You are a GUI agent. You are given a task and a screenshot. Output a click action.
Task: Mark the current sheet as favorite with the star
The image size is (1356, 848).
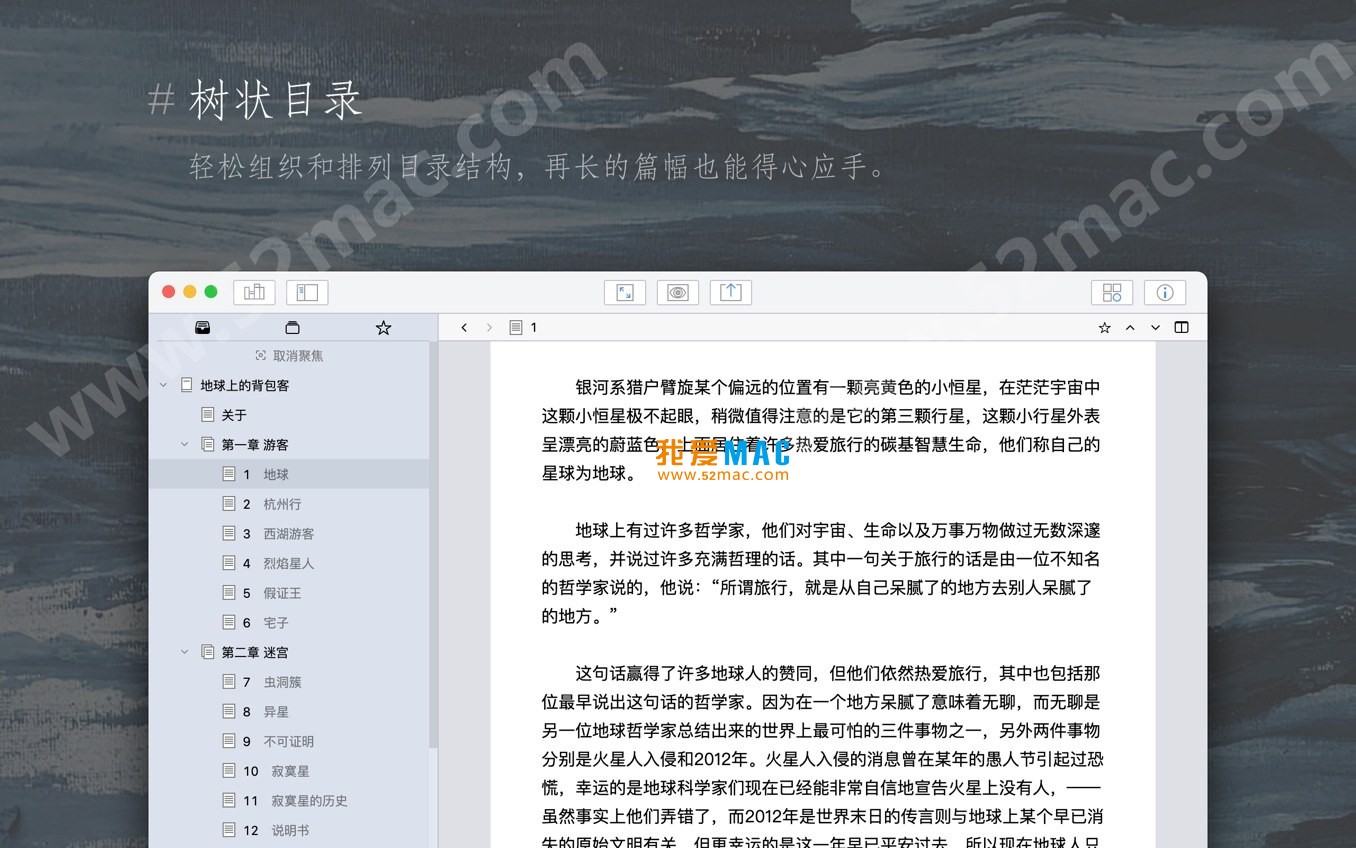[1104, 327]
